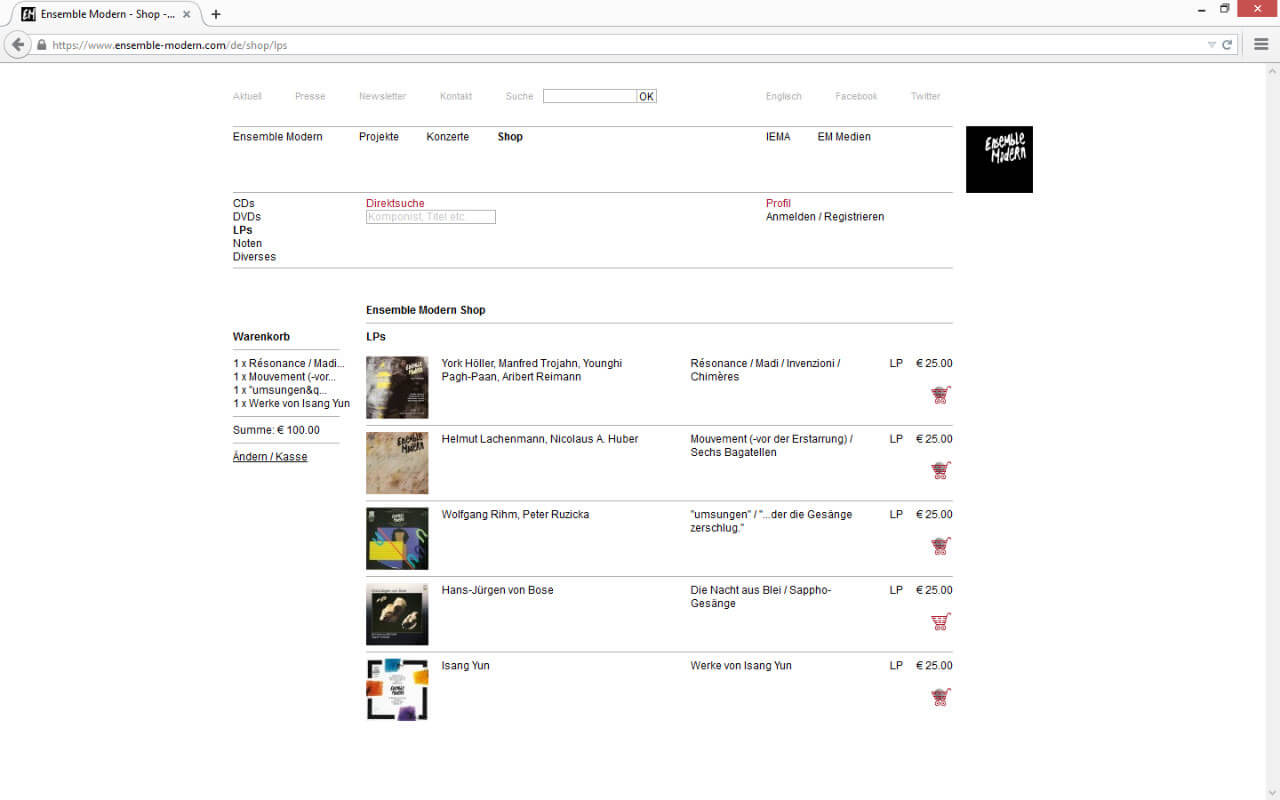Go back with browser back arrow
1280x800 pixels.
click(18, 45)
